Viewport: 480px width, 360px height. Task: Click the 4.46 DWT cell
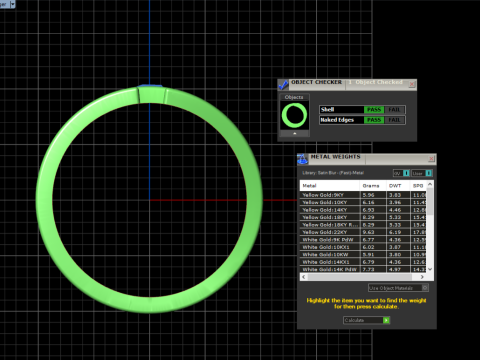pyautogui.click(x=398, y=210)
